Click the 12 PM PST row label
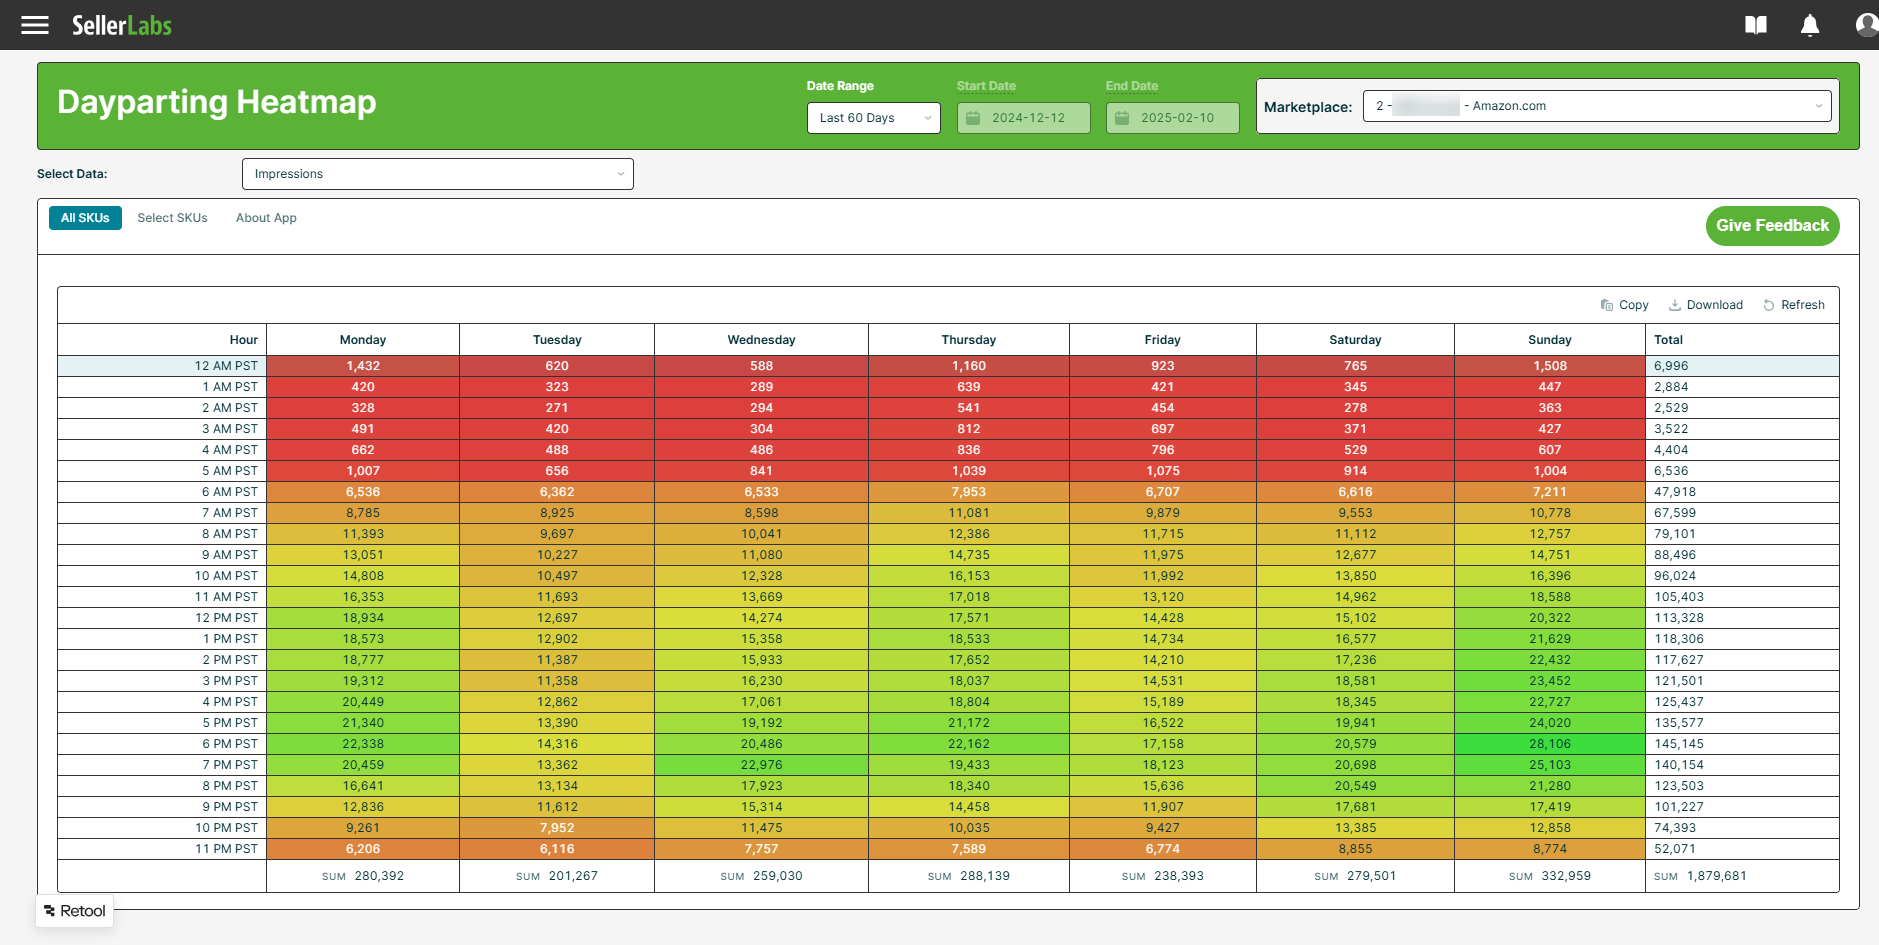The width and height of the screenshot is (1879, 945). [x=162, y=618]
